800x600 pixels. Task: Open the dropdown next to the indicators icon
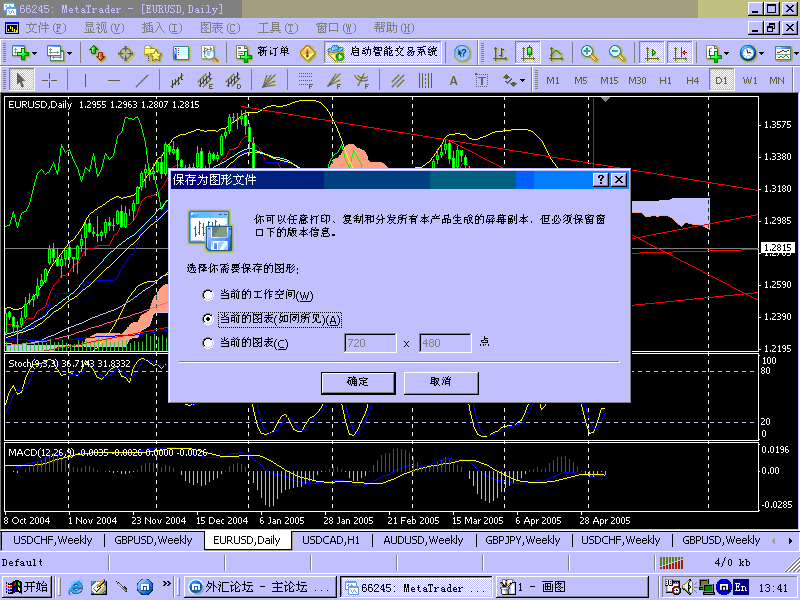[x=797, y=52]
